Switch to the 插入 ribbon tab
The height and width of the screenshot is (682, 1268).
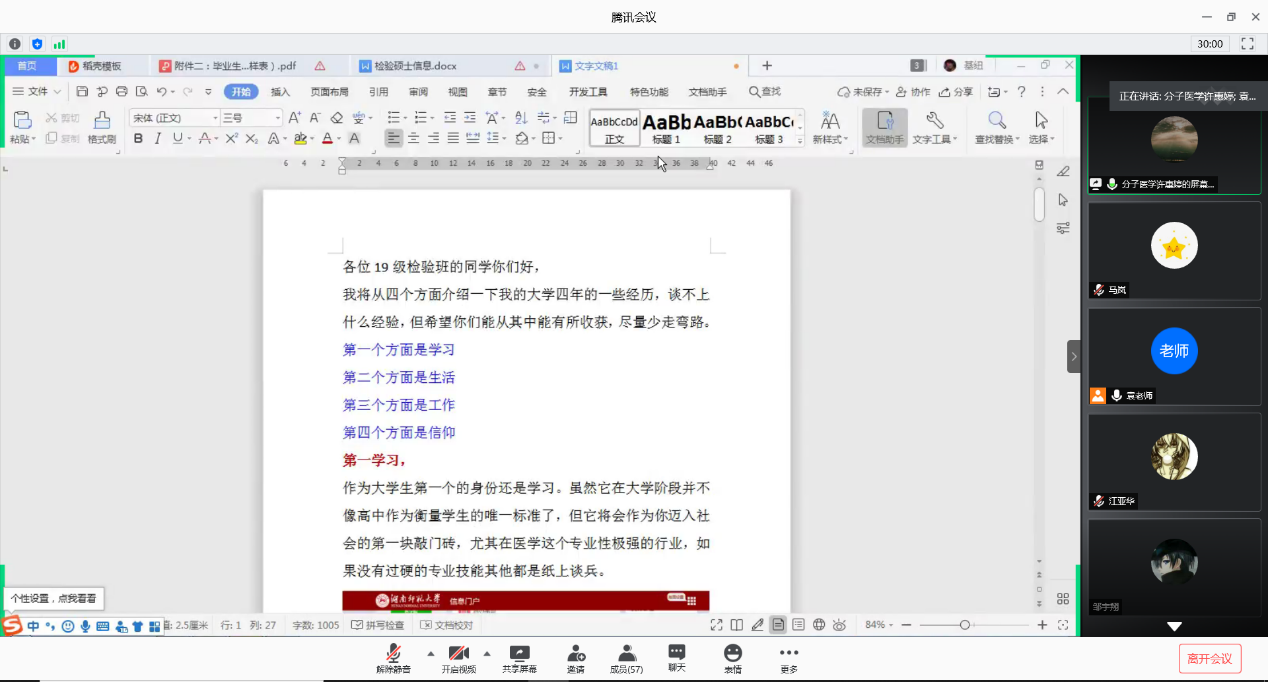pos(280,92)
